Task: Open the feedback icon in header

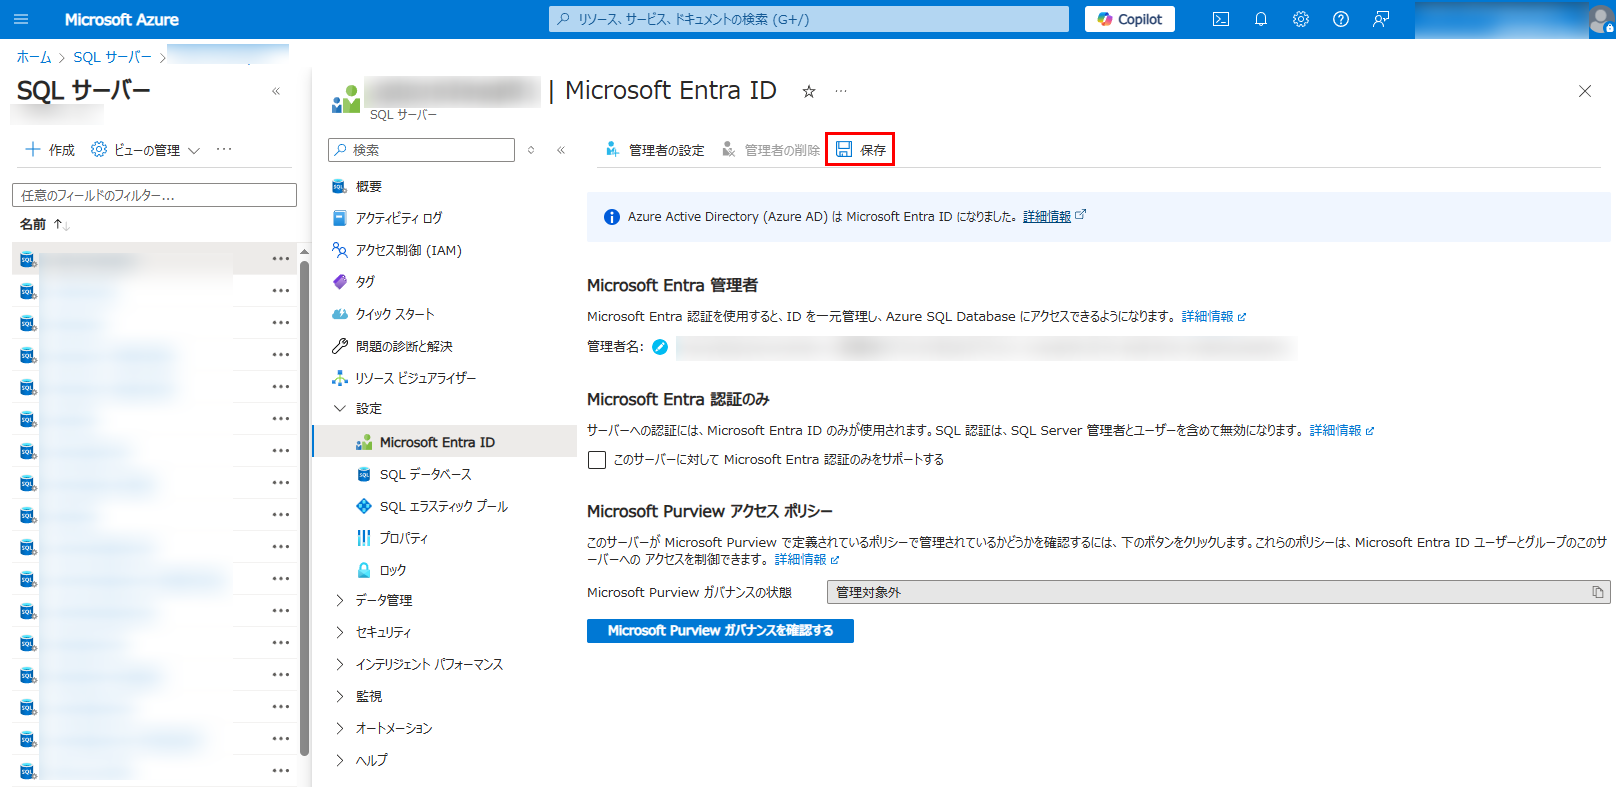Action: [1381, 19]
